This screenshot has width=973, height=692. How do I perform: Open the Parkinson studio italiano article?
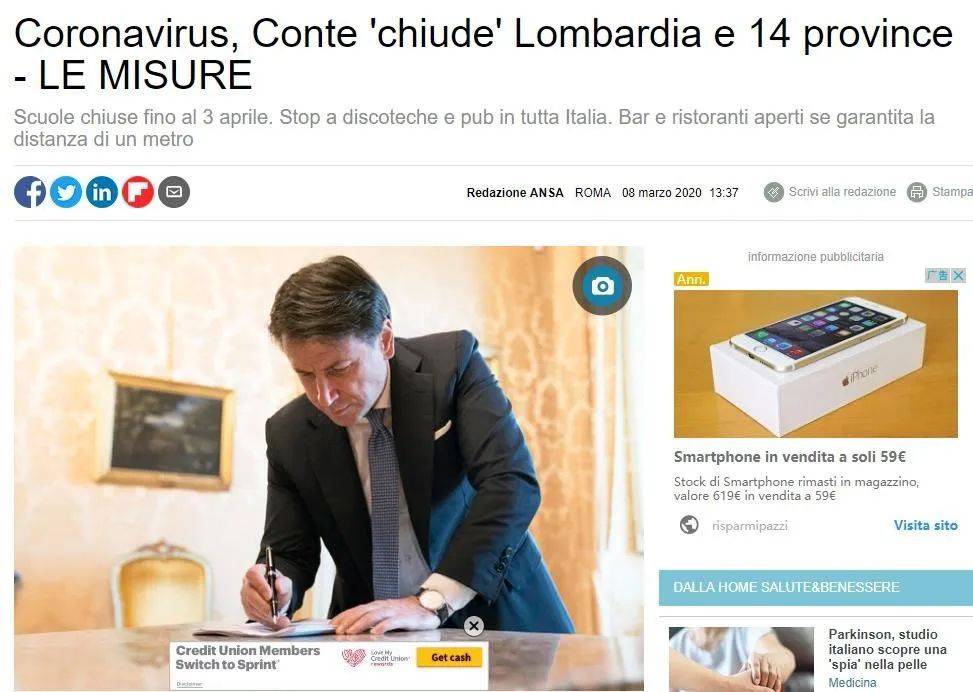pyautogui.click(x=887, y=649)
